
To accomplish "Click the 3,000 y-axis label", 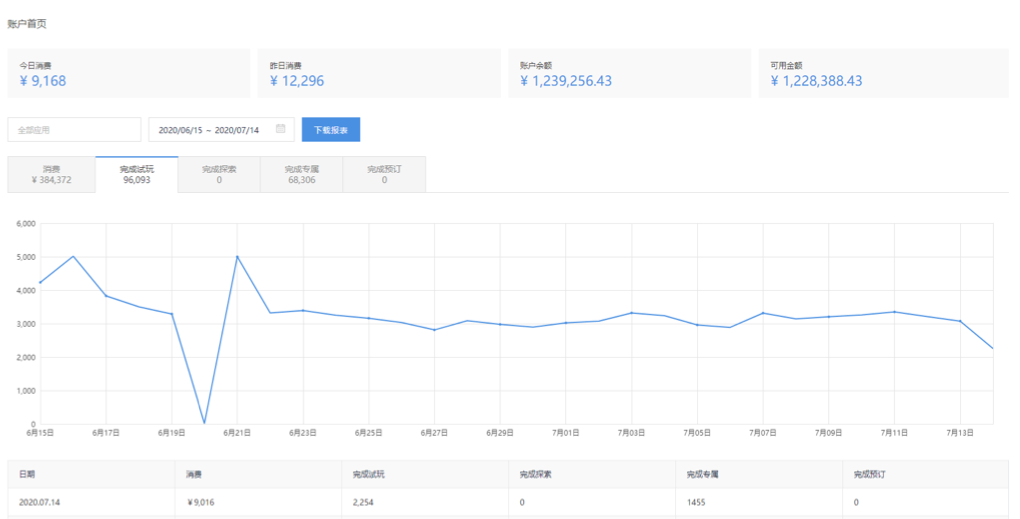I will 26,324.
